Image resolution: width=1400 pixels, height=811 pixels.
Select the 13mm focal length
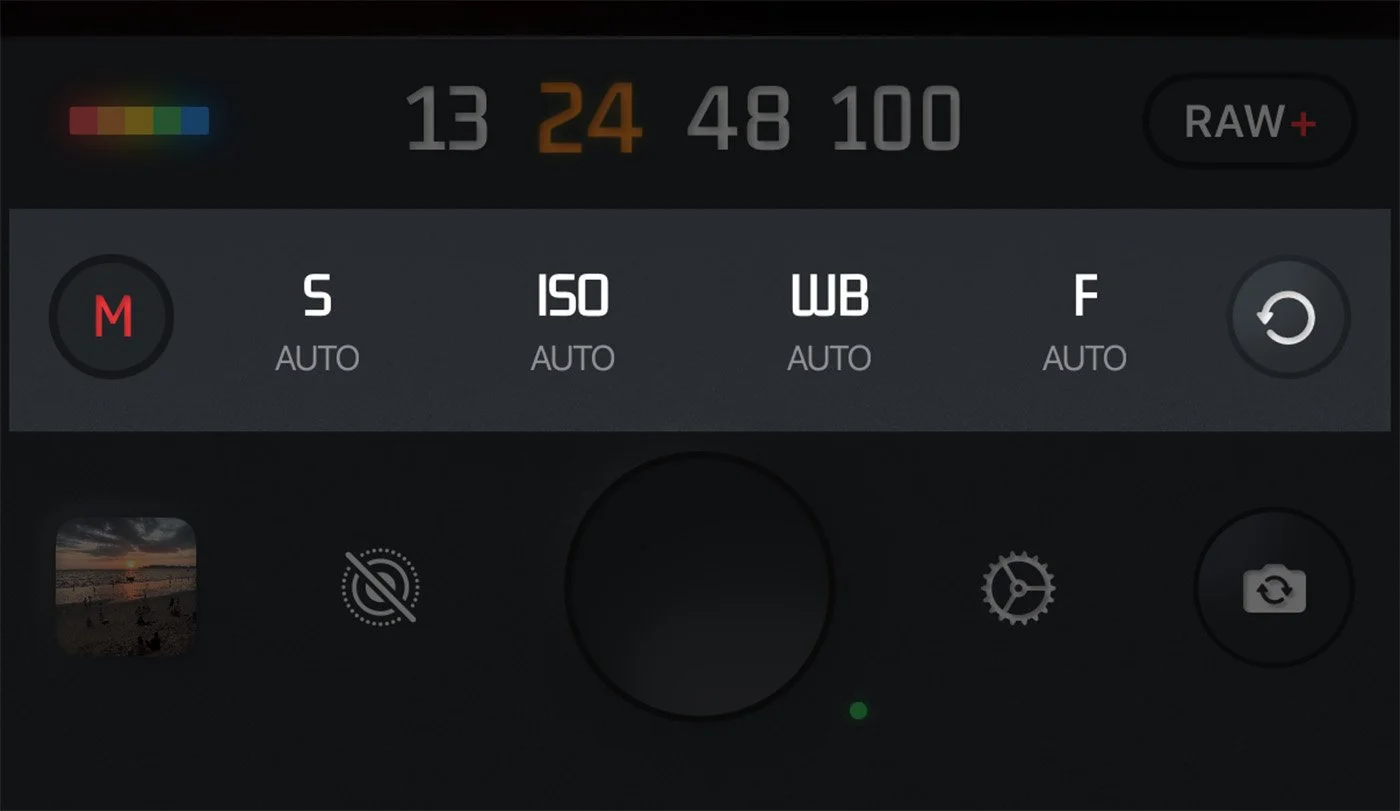(x=447, y=119)
